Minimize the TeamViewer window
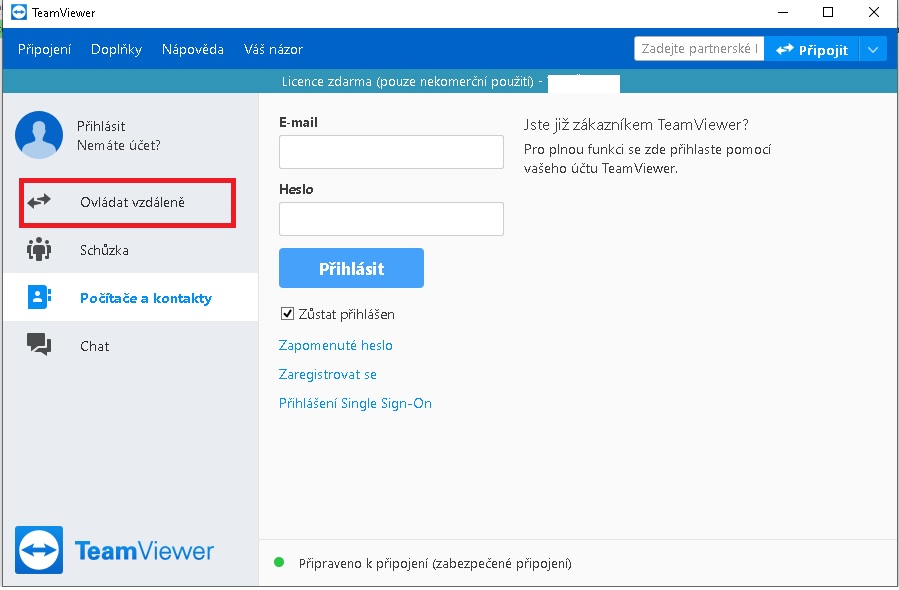This screenshot has height=590, width=899. [783, 12]
